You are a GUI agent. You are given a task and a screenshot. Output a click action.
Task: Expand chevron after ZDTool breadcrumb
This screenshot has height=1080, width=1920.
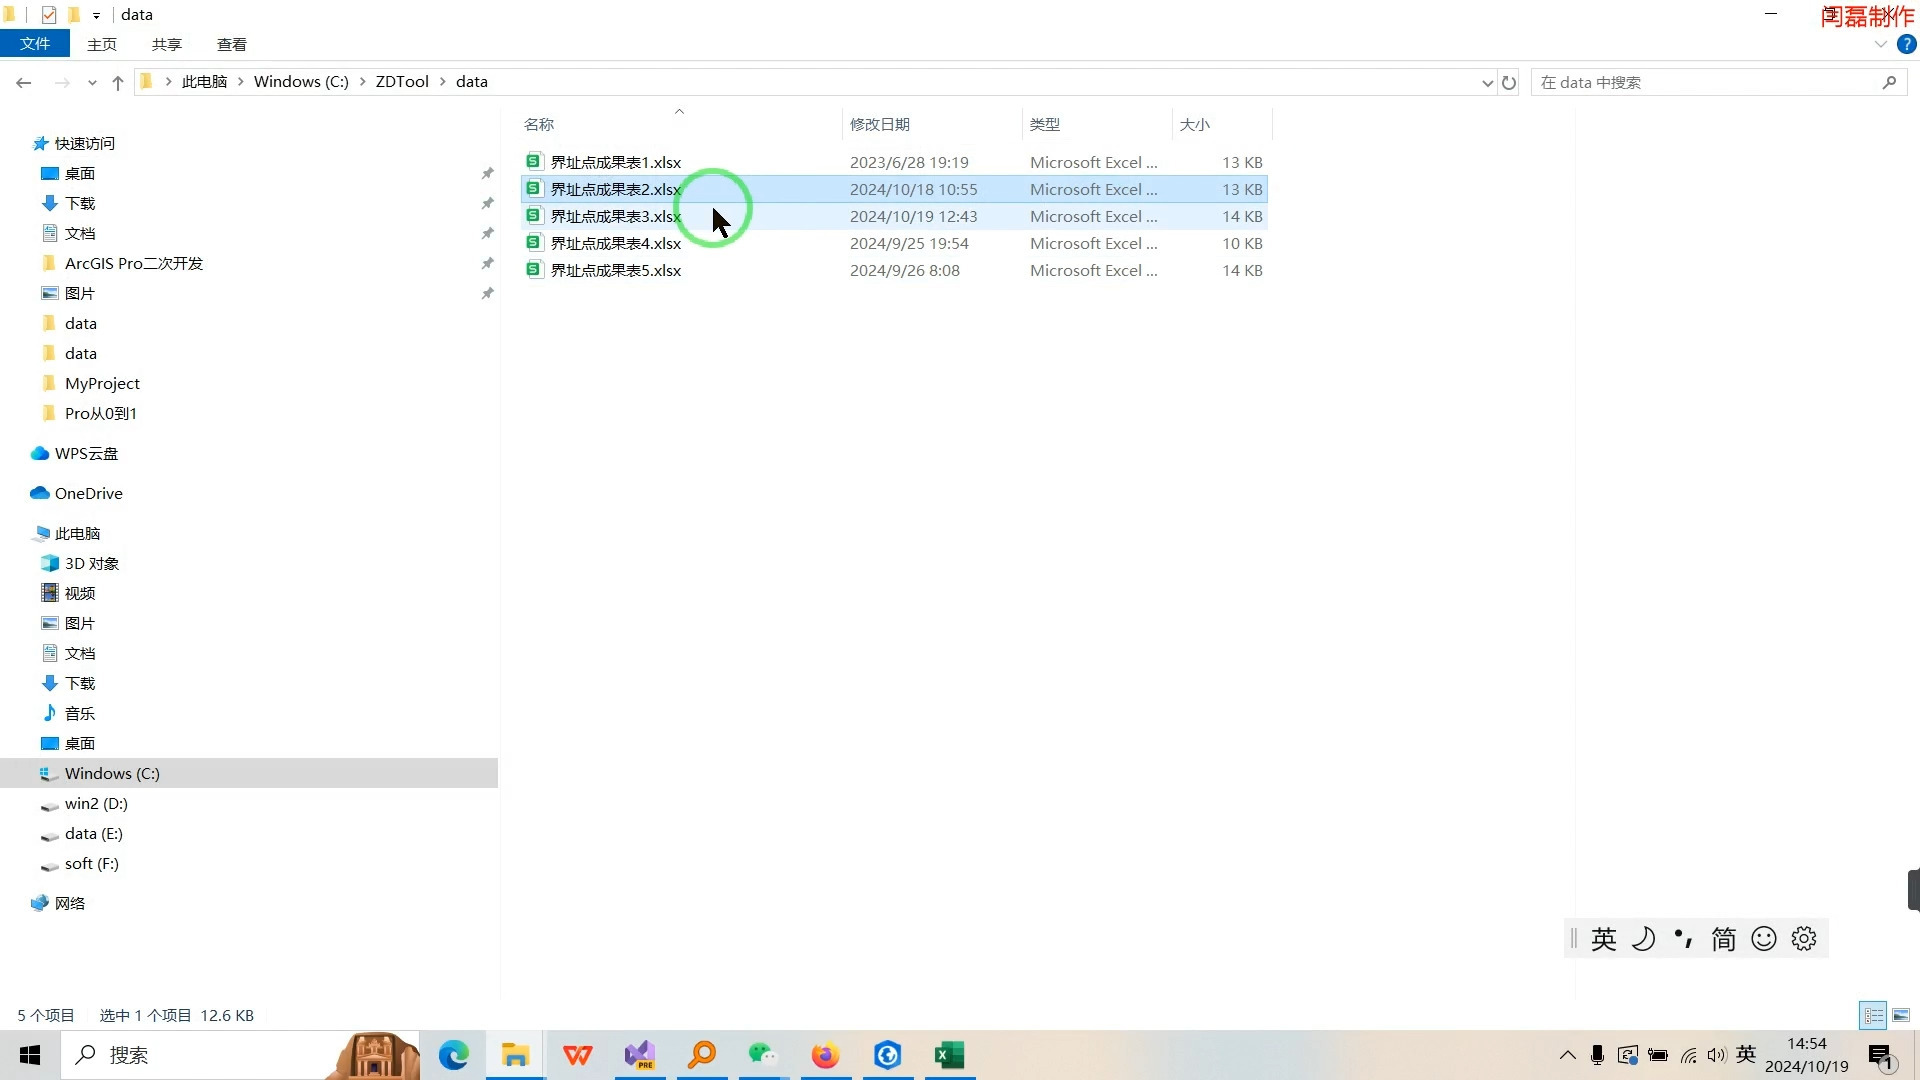tap(442, 82)
